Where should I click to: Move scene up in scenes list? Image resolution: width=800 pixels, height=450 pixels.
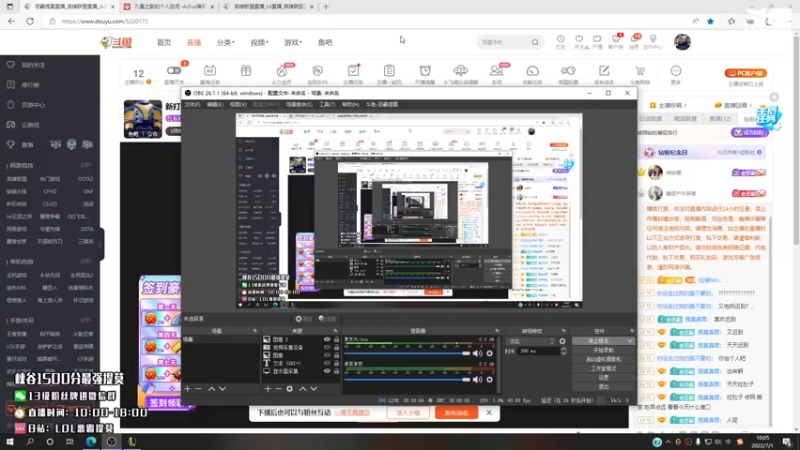click(x=211, y=389)
